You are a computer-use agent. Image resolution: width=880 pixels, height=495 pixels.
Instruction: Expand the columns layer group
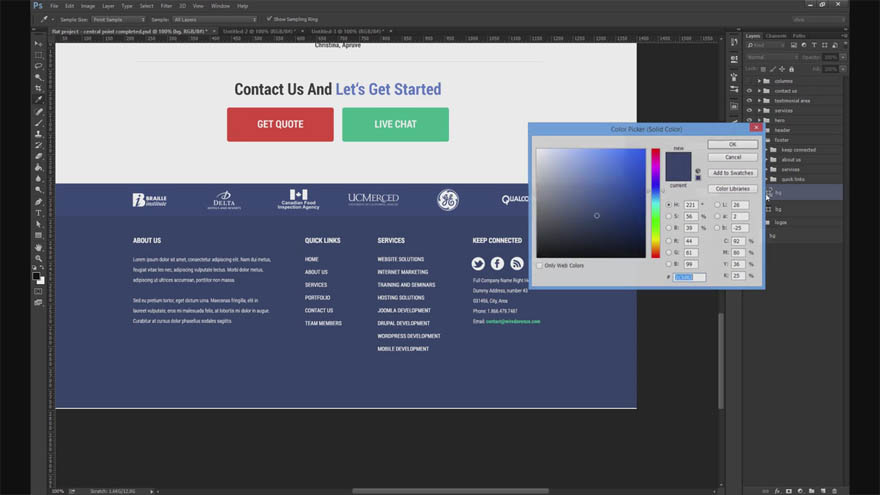click(759, 81)
